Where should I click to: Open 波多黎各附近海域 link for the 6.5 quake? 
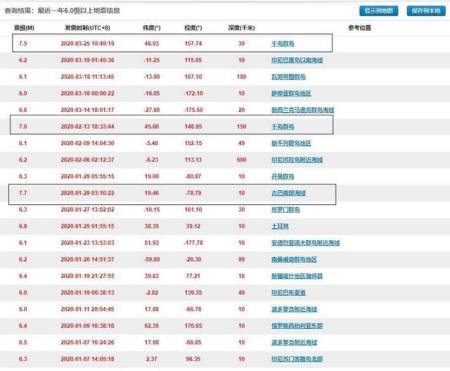(x=294, y=342)
